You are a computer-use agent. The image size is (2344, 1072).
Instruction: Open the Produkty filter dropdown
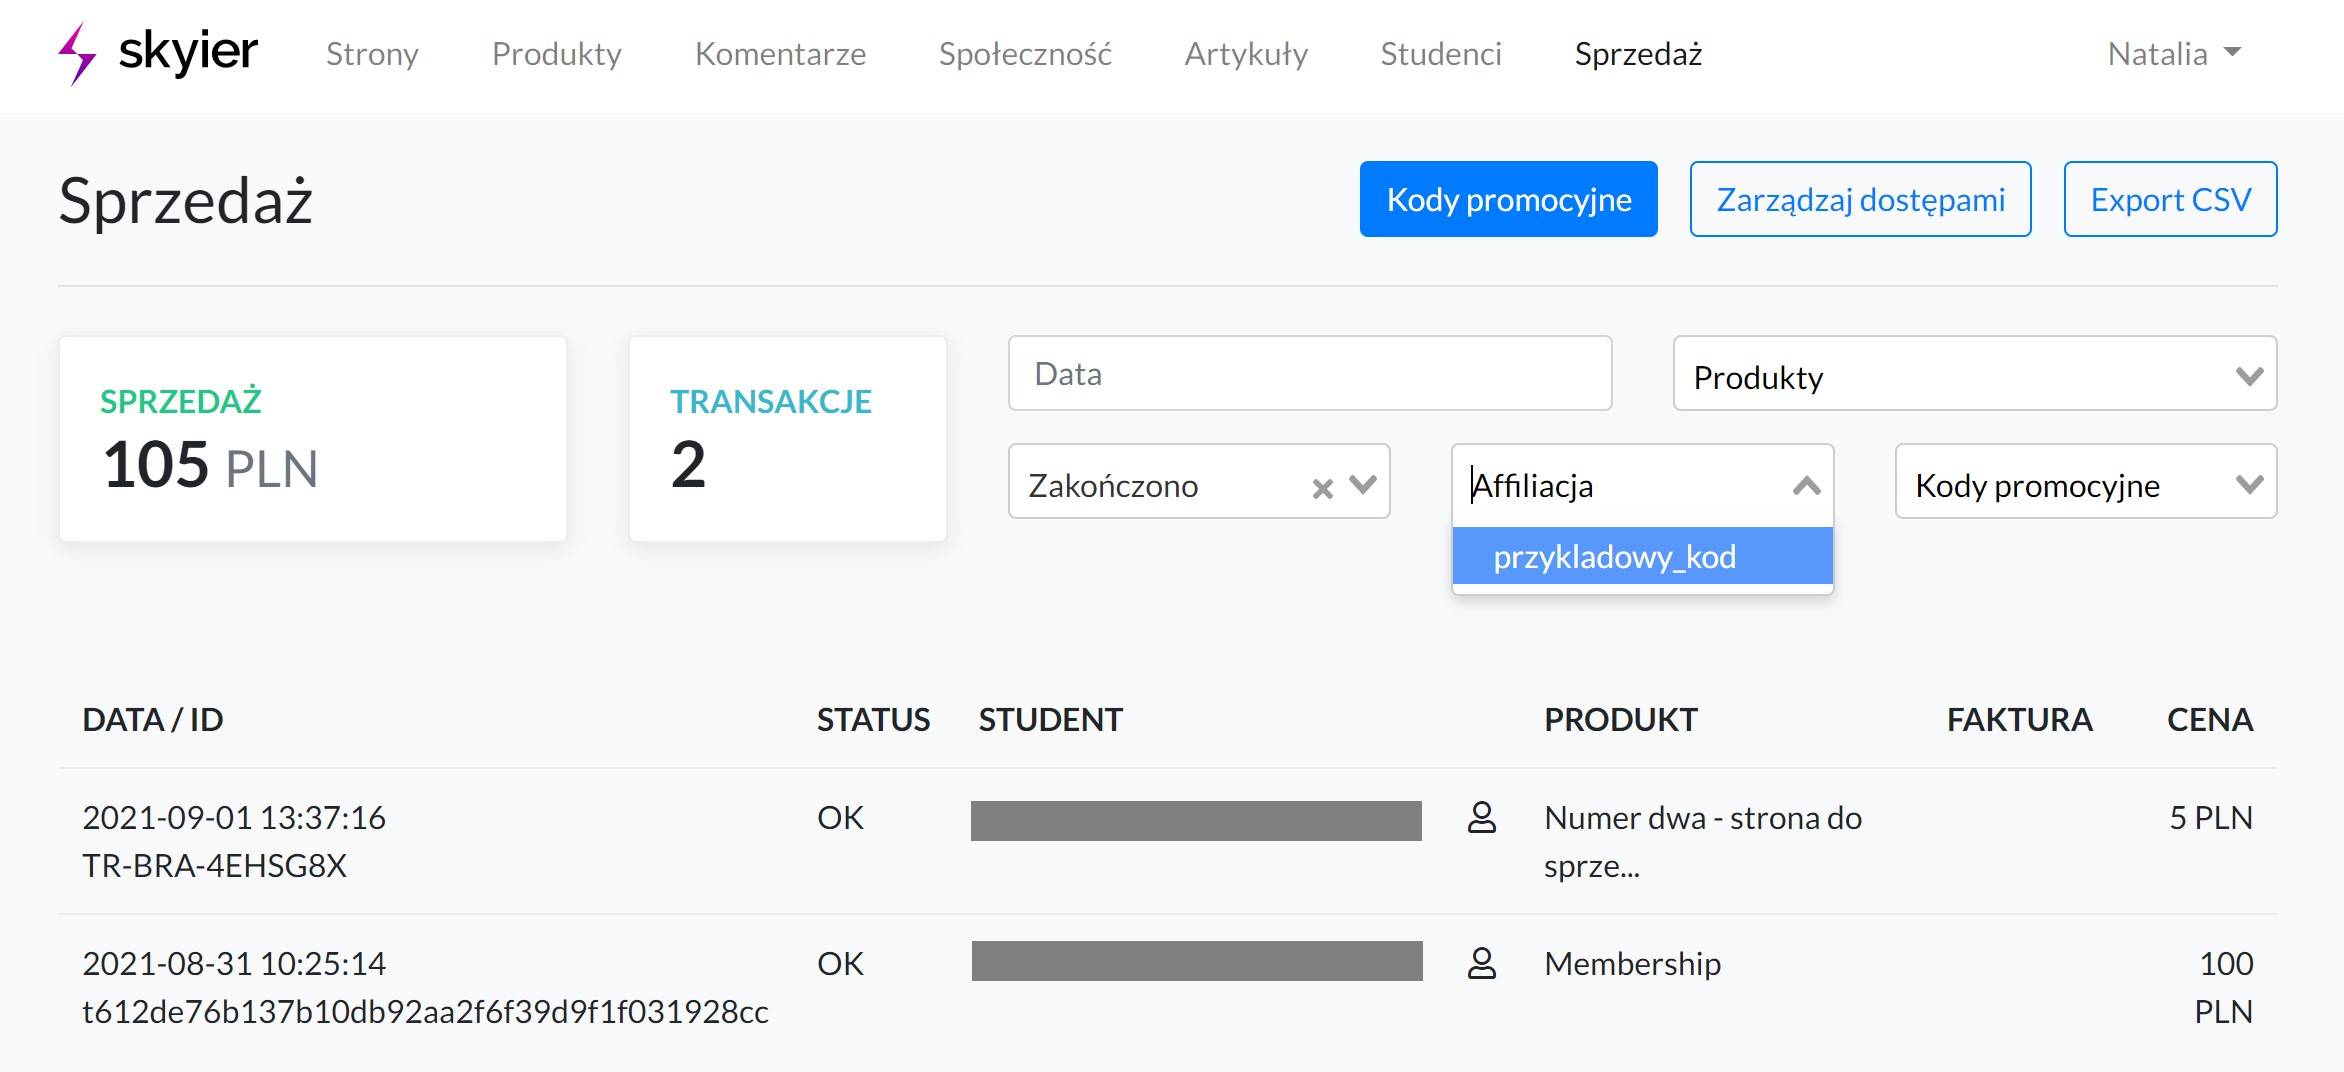[x=1974, y=374]
